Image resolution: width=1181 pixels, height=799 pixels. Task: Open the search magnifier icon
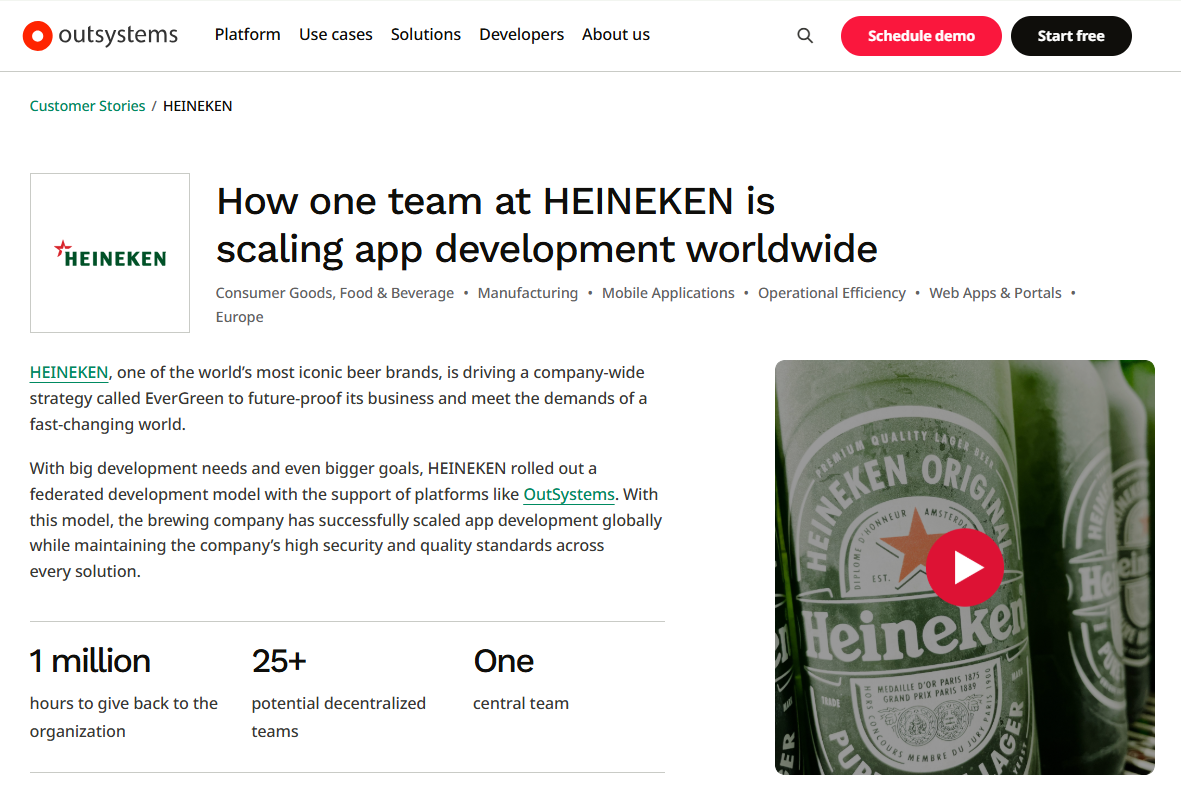click(805, 36)
